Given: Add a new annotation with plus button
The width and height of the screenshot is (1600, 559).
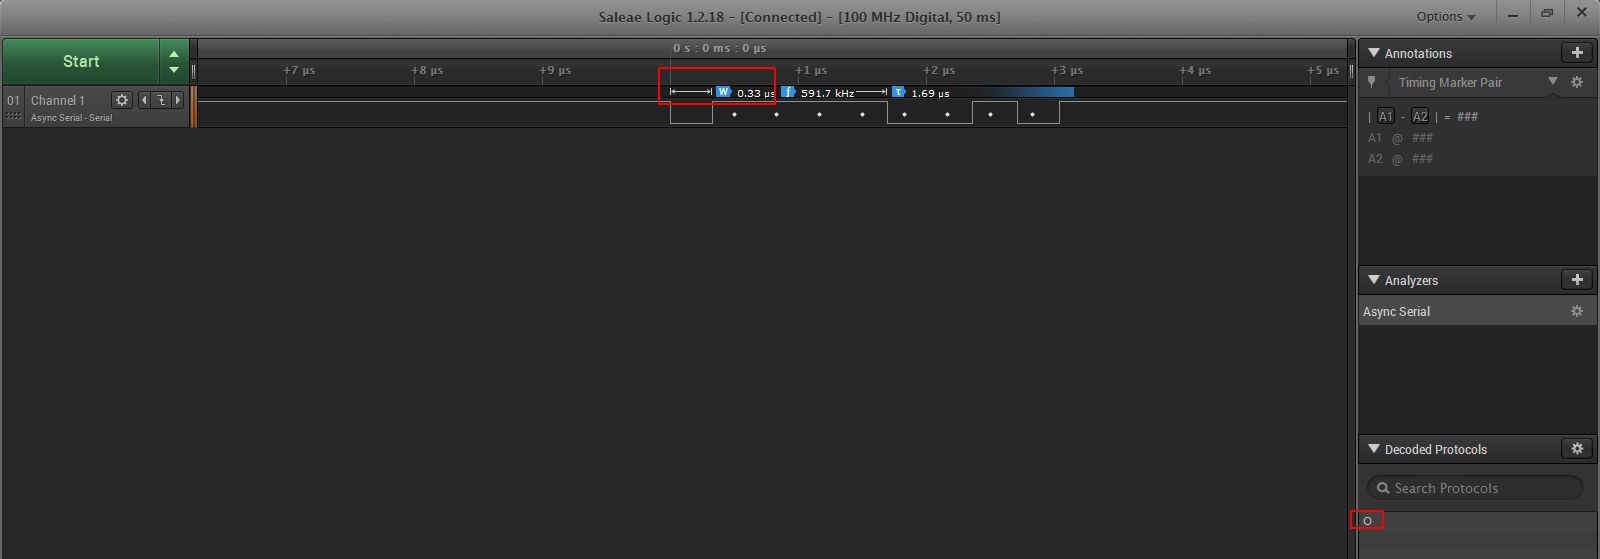Looking at the screenshot, I should (x=1577, y=53).
